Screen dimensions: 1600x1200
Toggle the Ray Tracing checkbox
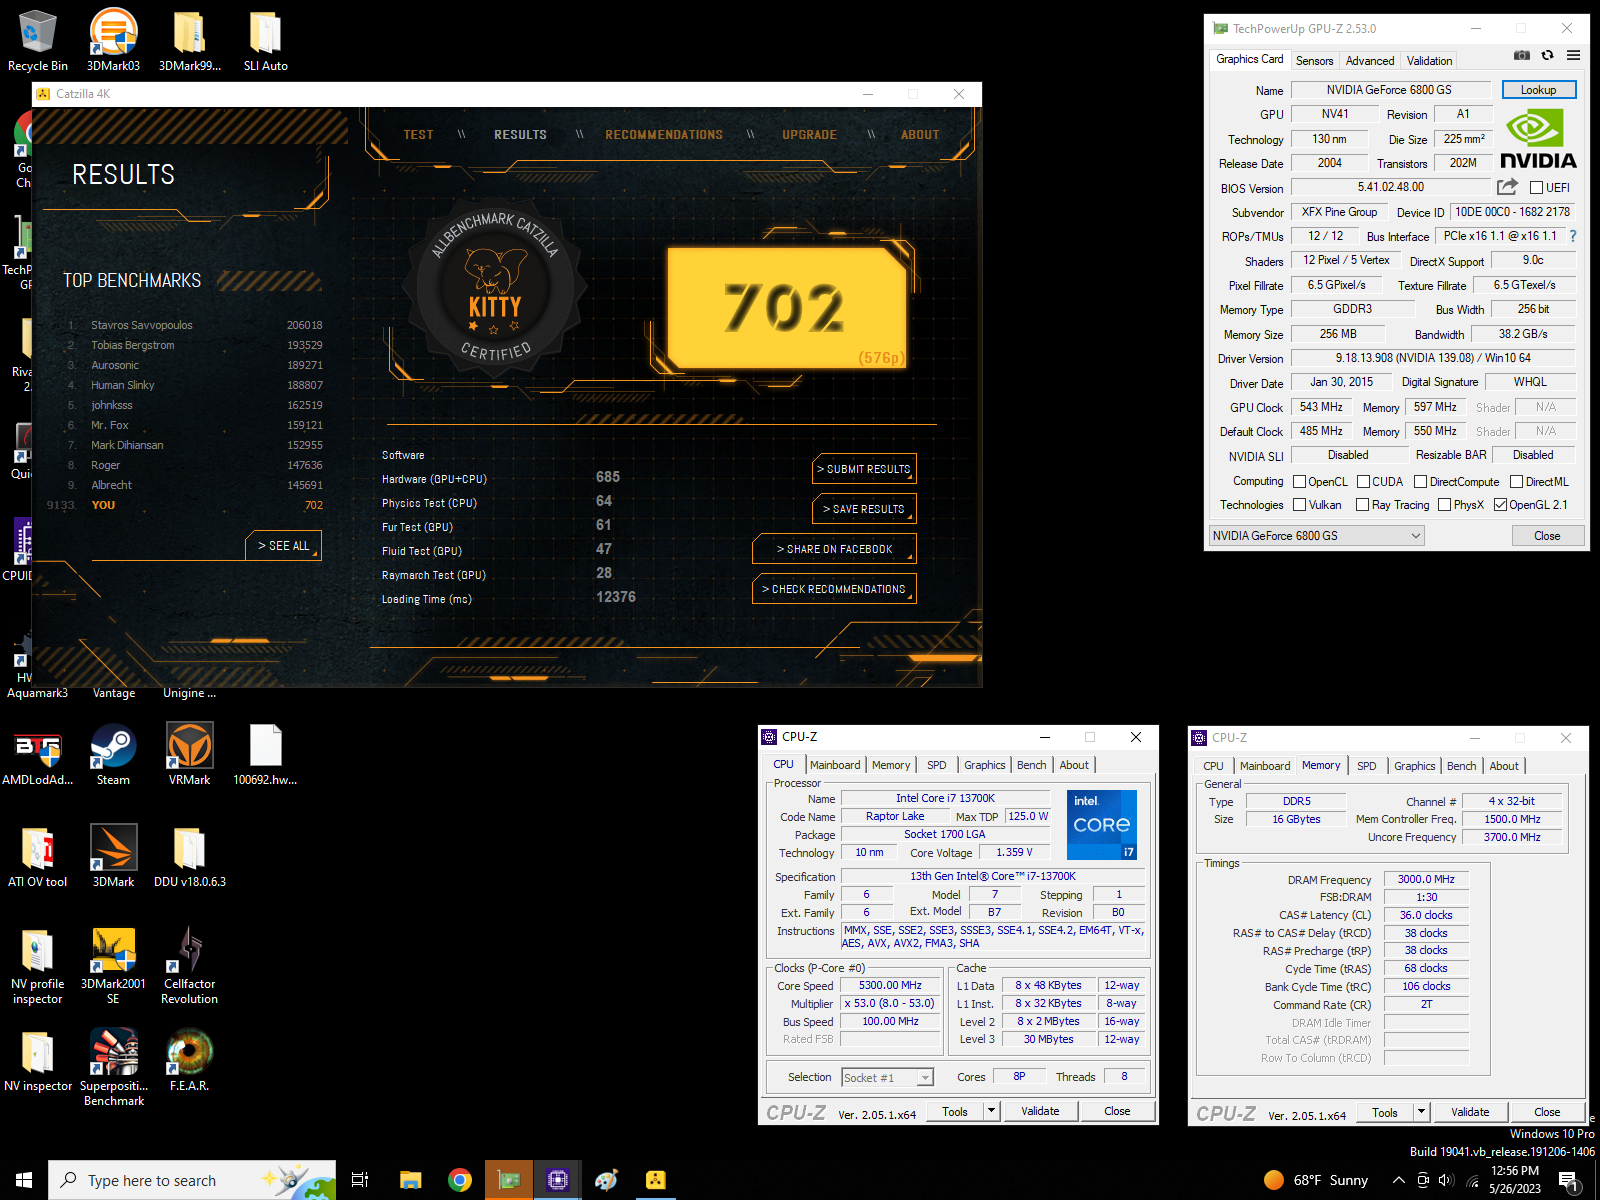pos(1362,505)
